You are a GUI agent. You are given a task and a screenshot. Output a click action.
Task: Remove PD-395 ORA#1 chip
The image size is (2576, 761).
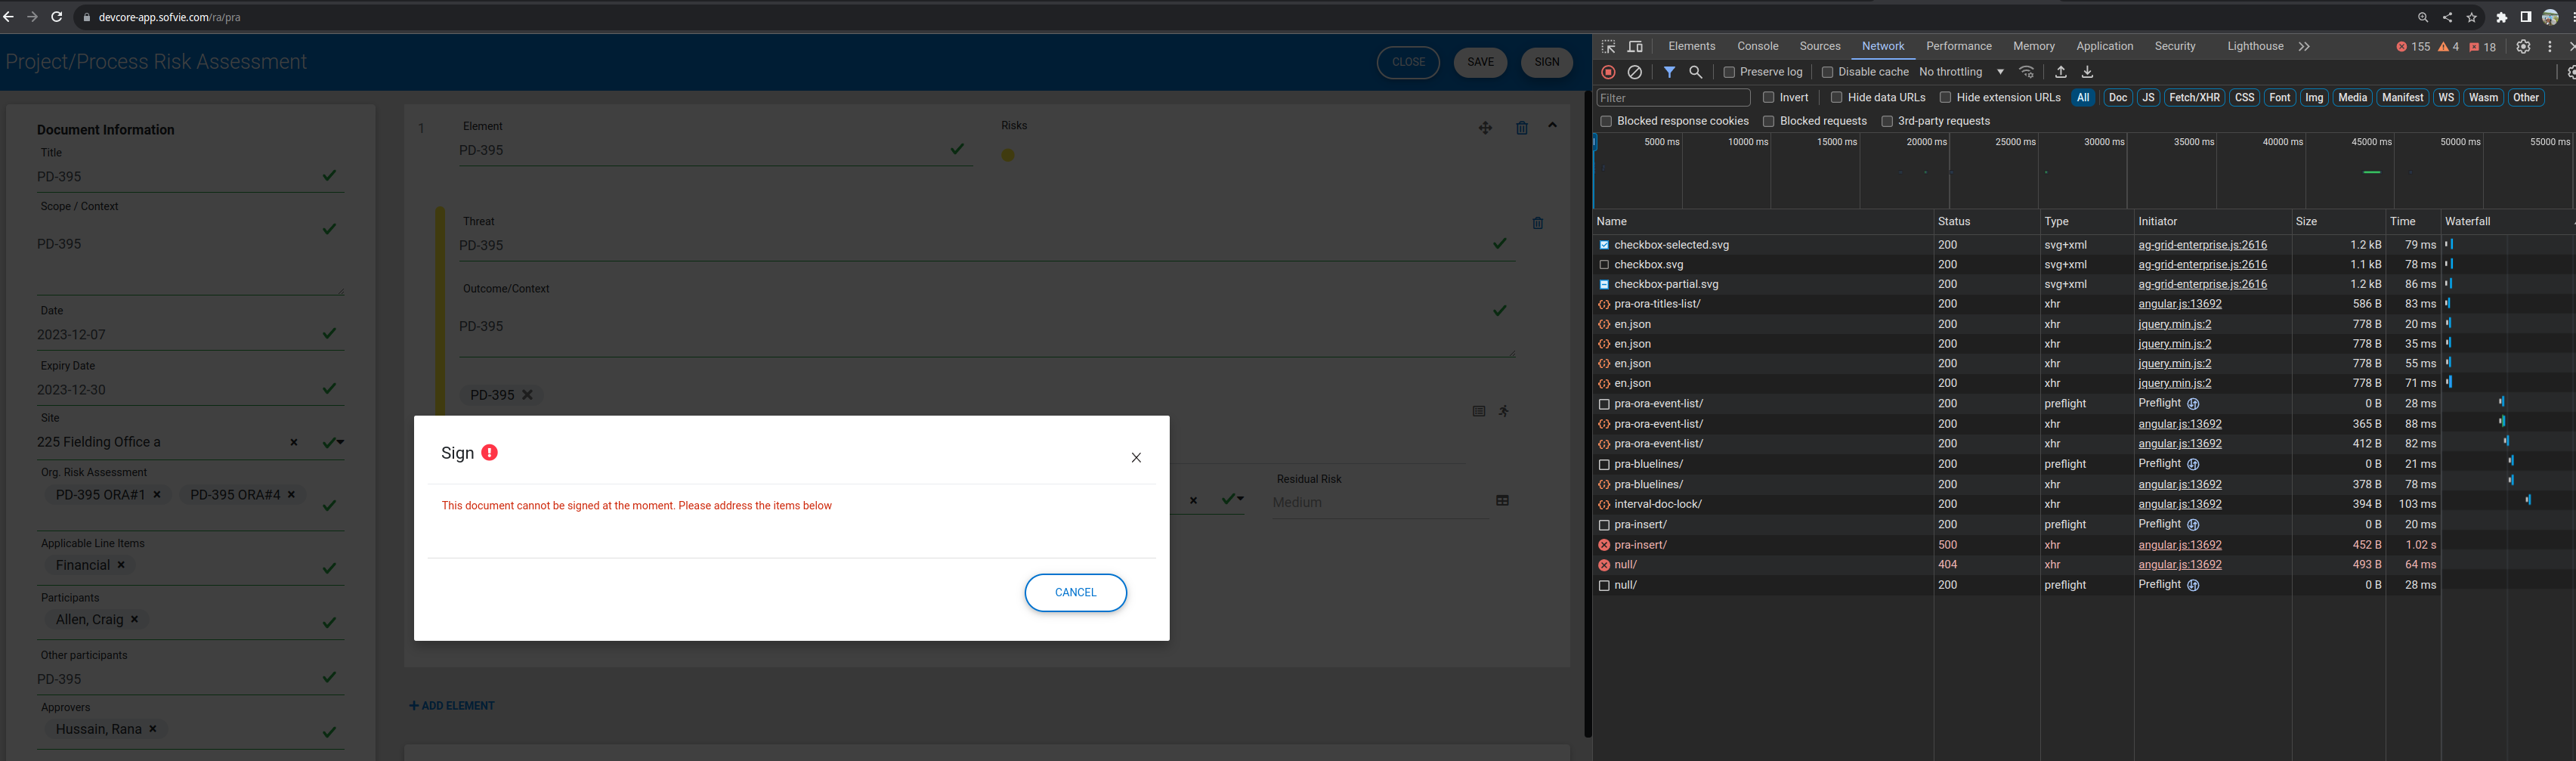pos(157,494)
